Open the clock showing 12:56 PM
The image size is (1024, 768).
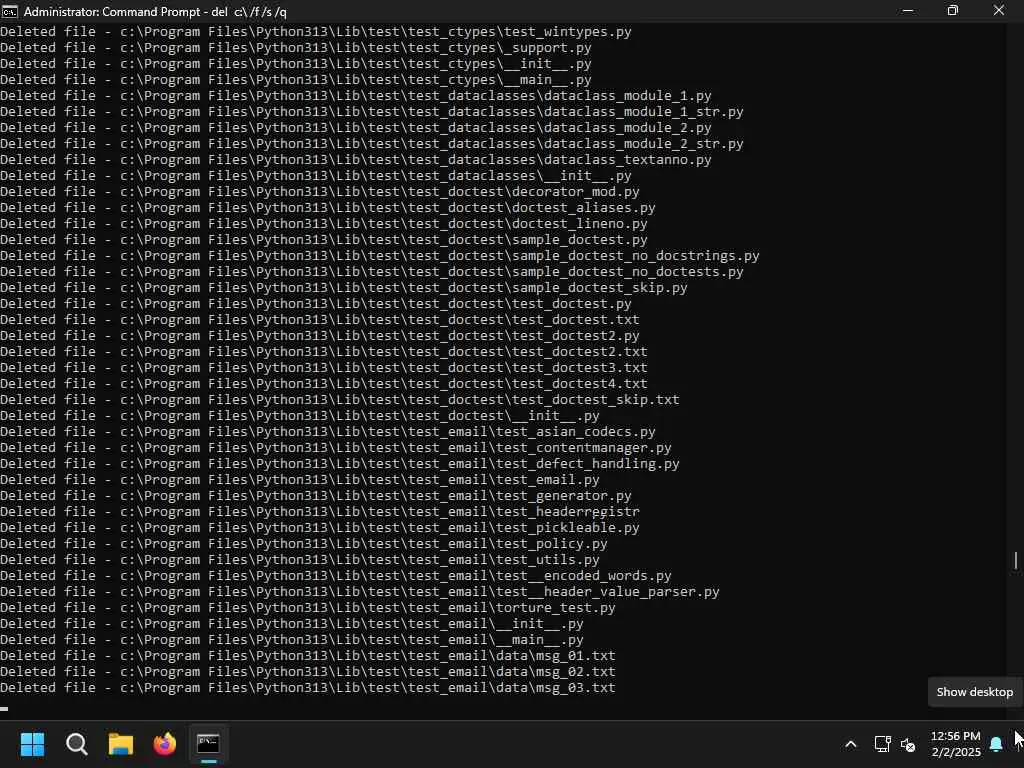tap(955, 744)
